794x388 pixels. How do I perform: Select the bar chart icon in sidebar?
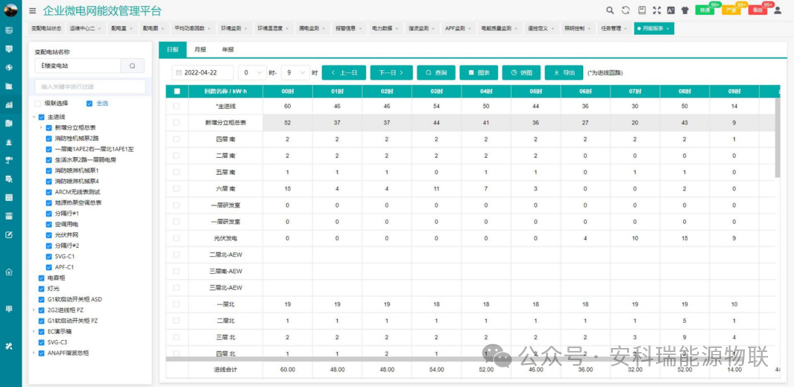point(9,105)
